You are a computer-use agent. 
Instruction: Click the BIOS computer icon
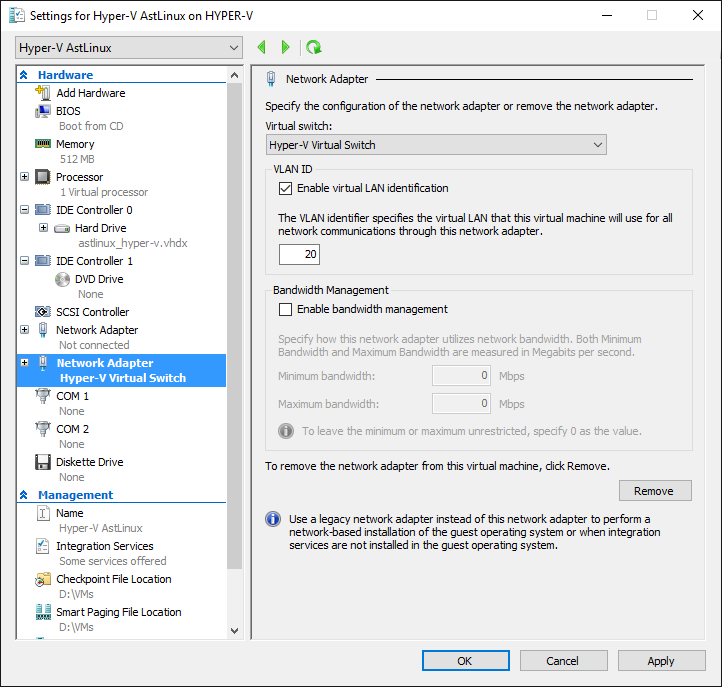pyautogui.click(x=43, y=111)
